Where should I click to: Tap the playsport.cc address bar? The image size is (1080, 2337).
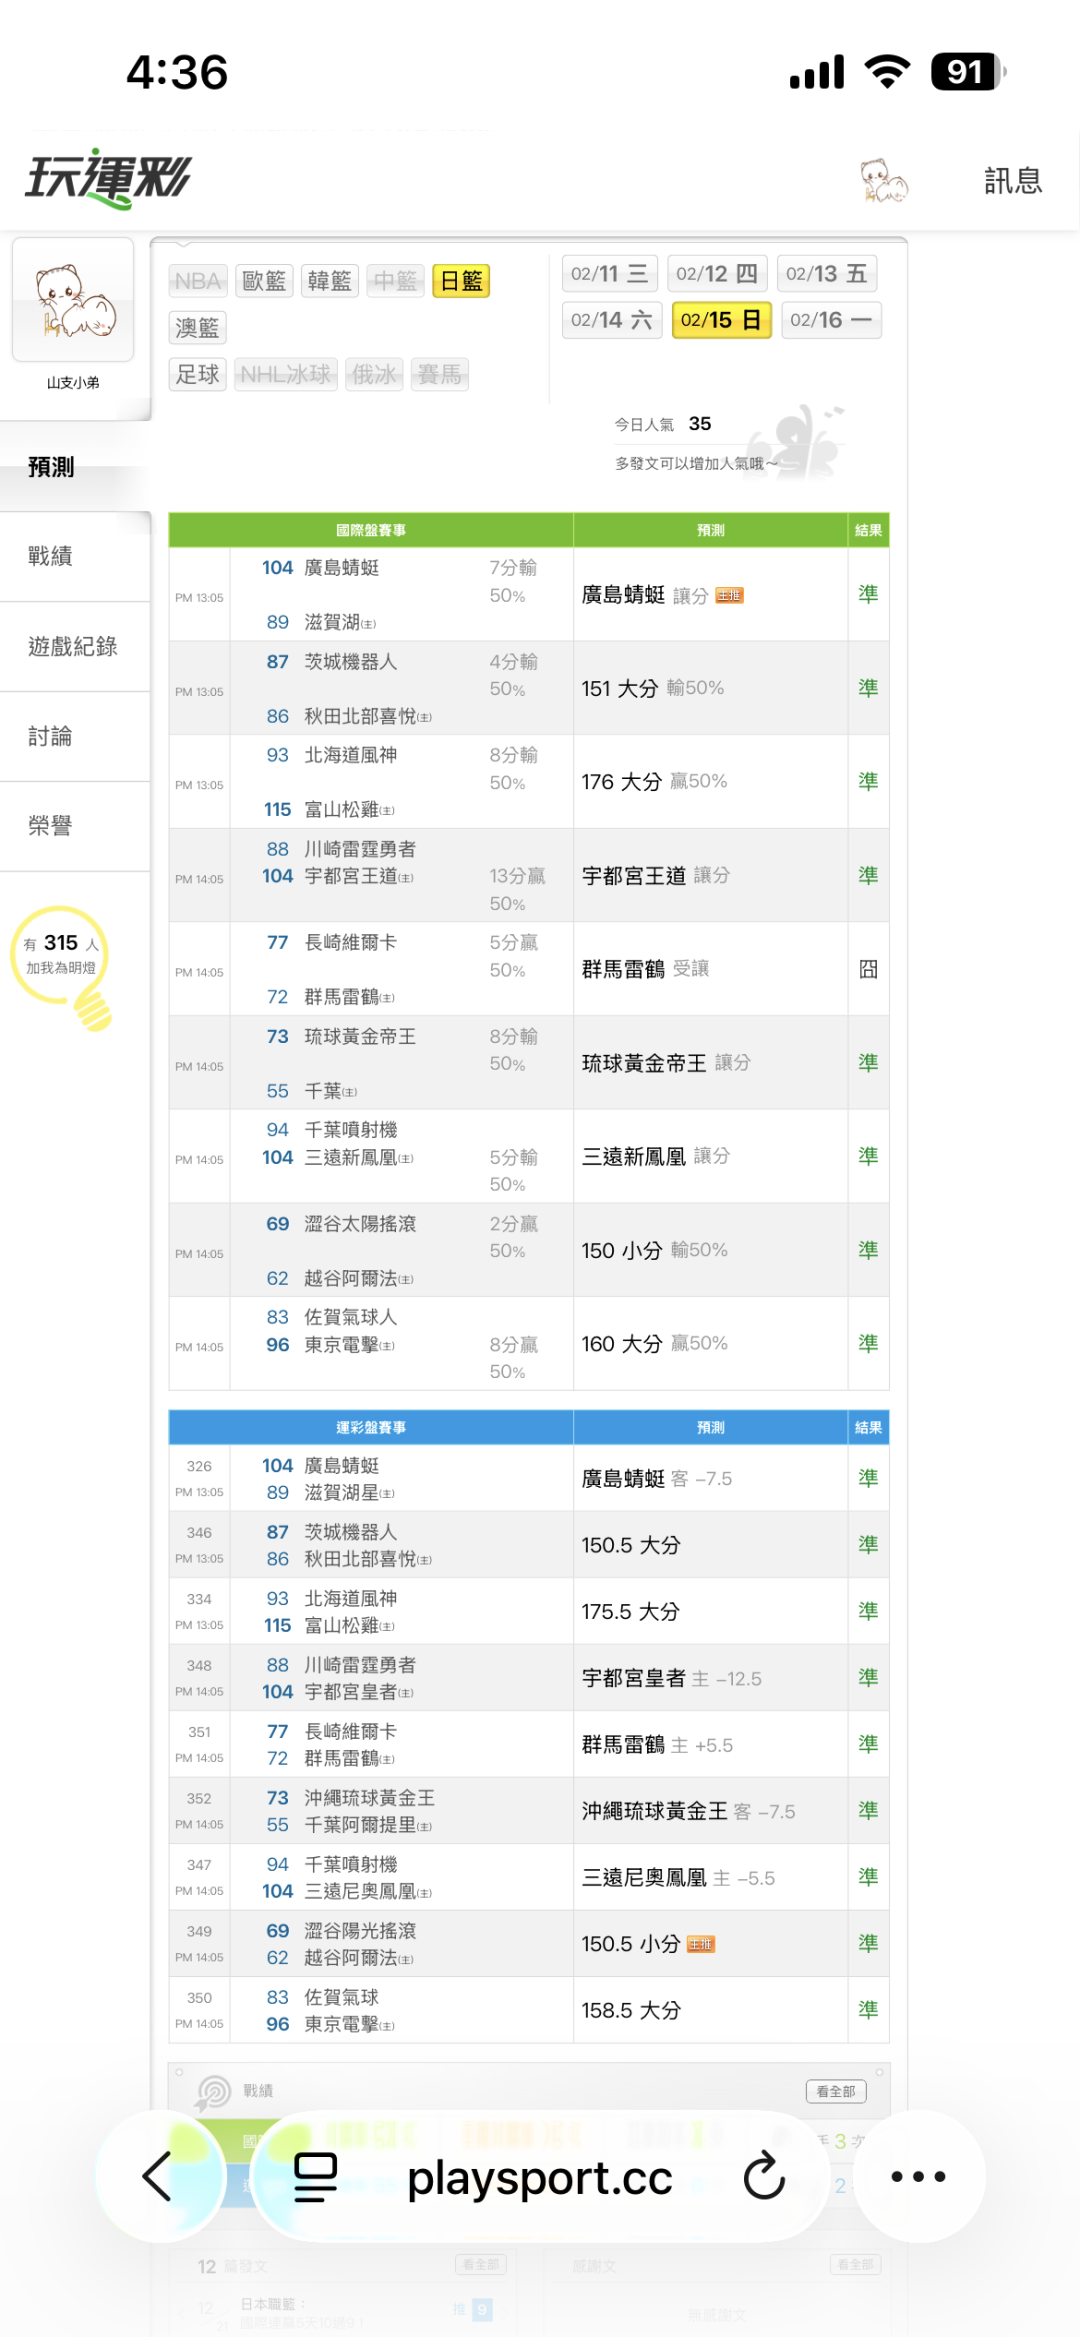point(540,2177)
